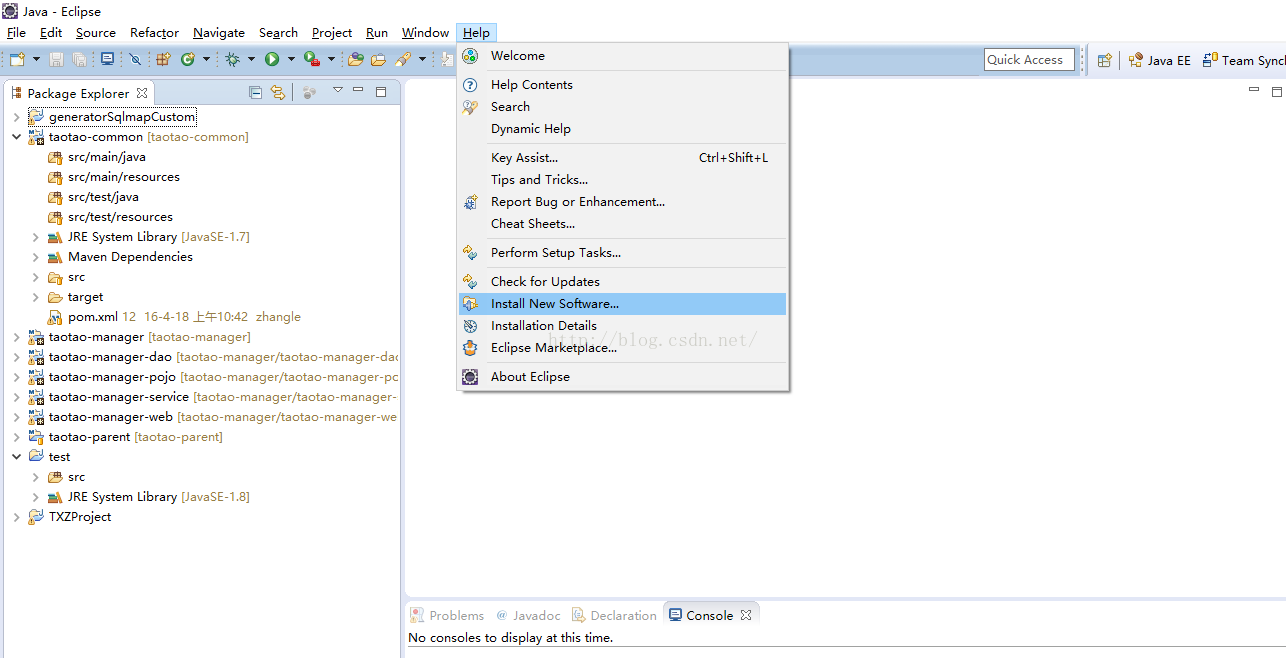Click the Save toolbar icon

click(57, 60)
